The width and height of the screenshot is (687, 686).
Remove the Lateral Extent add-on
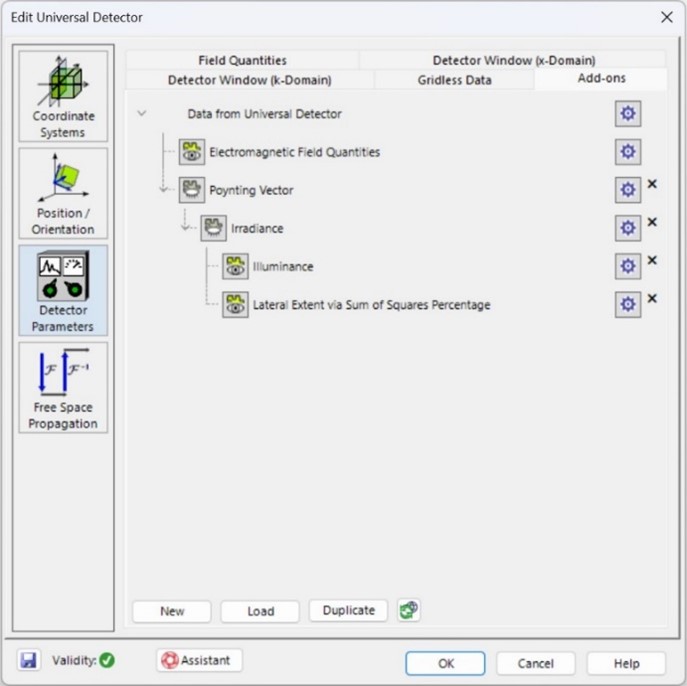[x=652, y=298]
